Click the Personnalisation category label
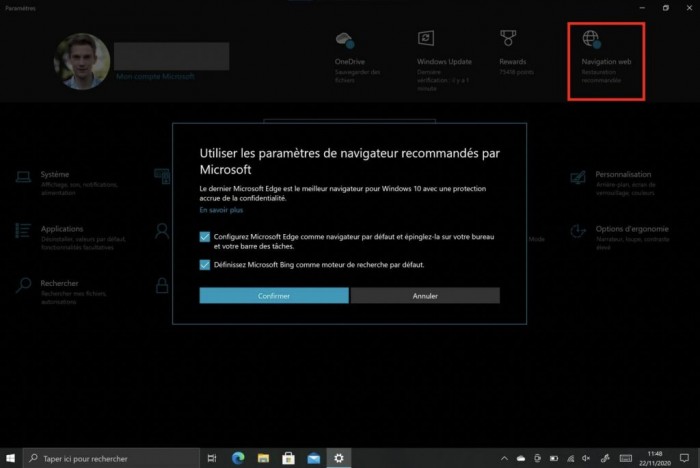The height and width of the screenshot is (468, 700). pos(623,174)
